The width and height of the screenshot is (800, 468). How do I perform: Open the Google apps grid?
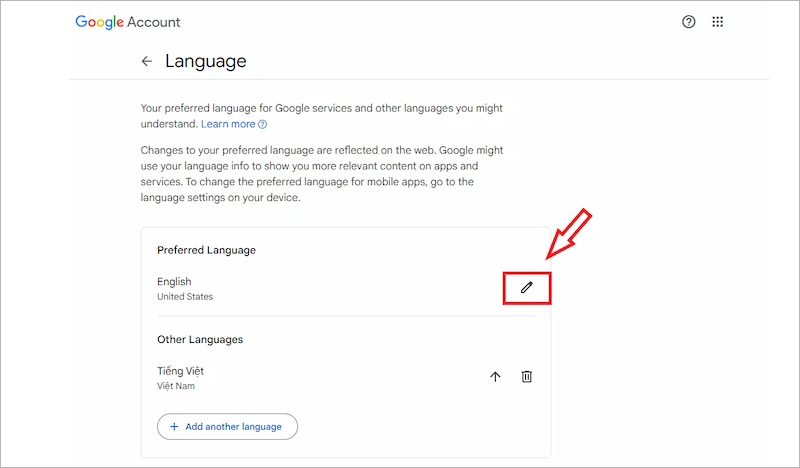coord(717,22)
